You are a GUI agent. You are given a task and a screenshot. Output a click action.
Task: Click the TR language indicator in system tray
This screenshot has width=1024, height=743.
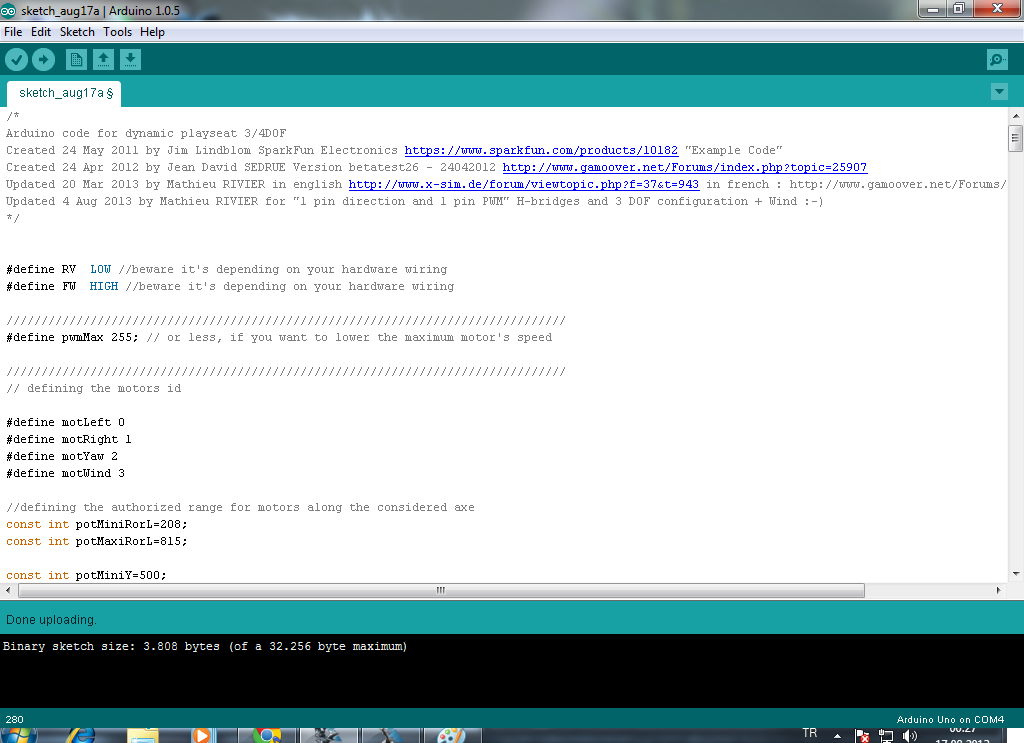810,734
